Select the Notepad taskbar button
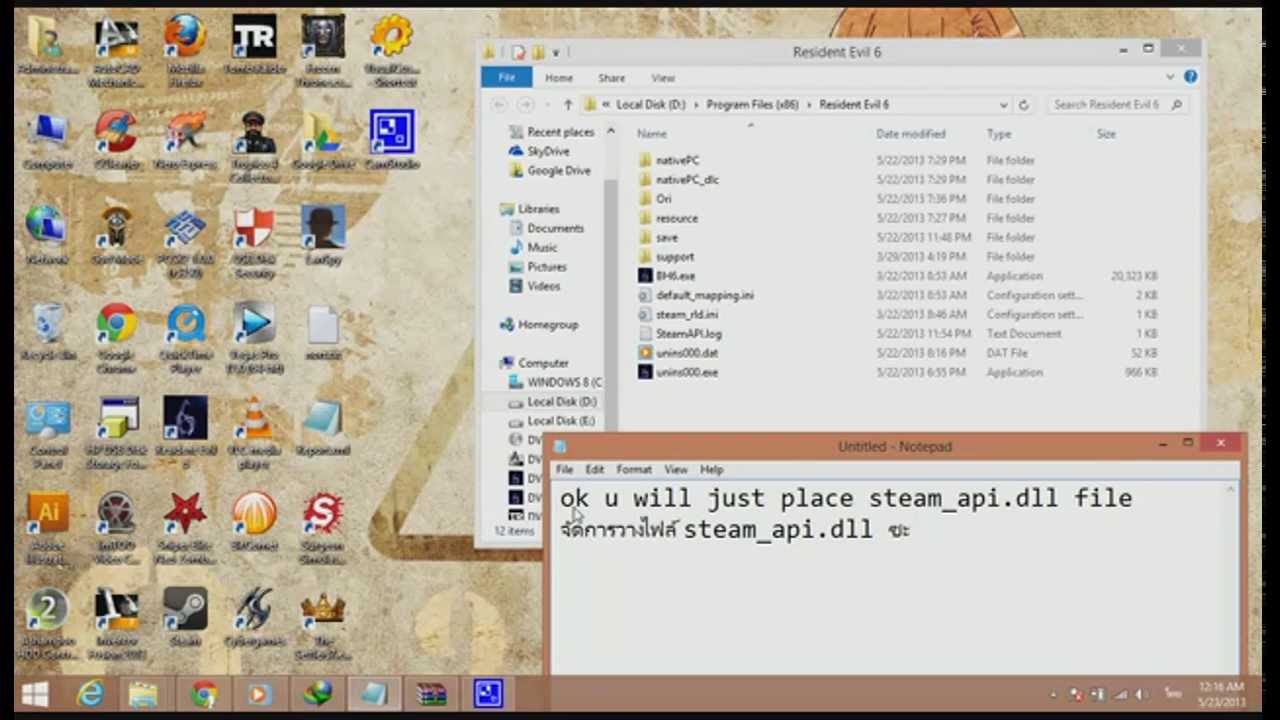The height and width of the screenshot is (720, 1280). click(x=374, y=694)
